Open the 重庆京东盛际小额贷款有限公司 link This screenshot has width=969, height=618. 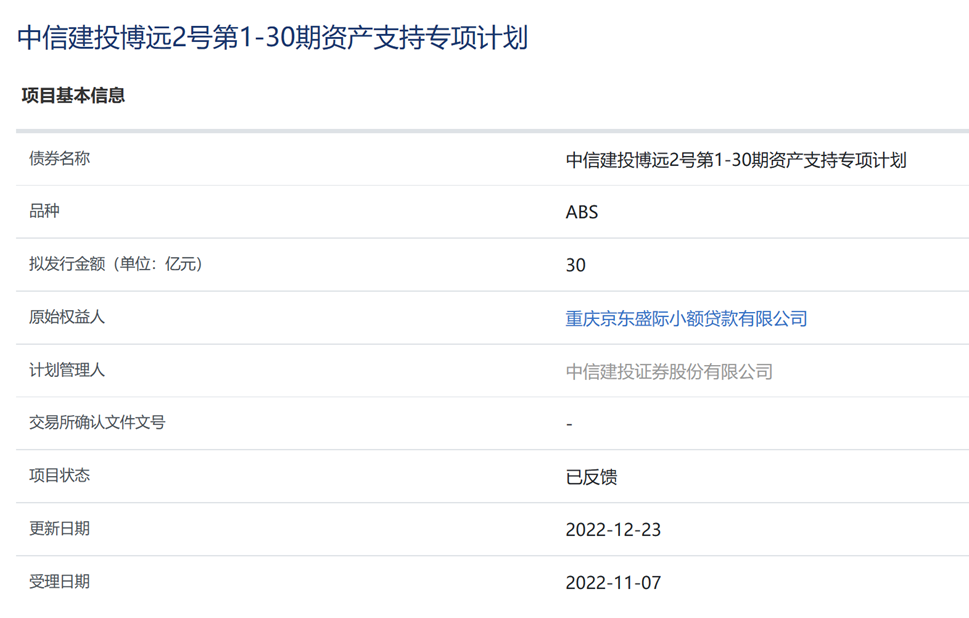(686, 319)
